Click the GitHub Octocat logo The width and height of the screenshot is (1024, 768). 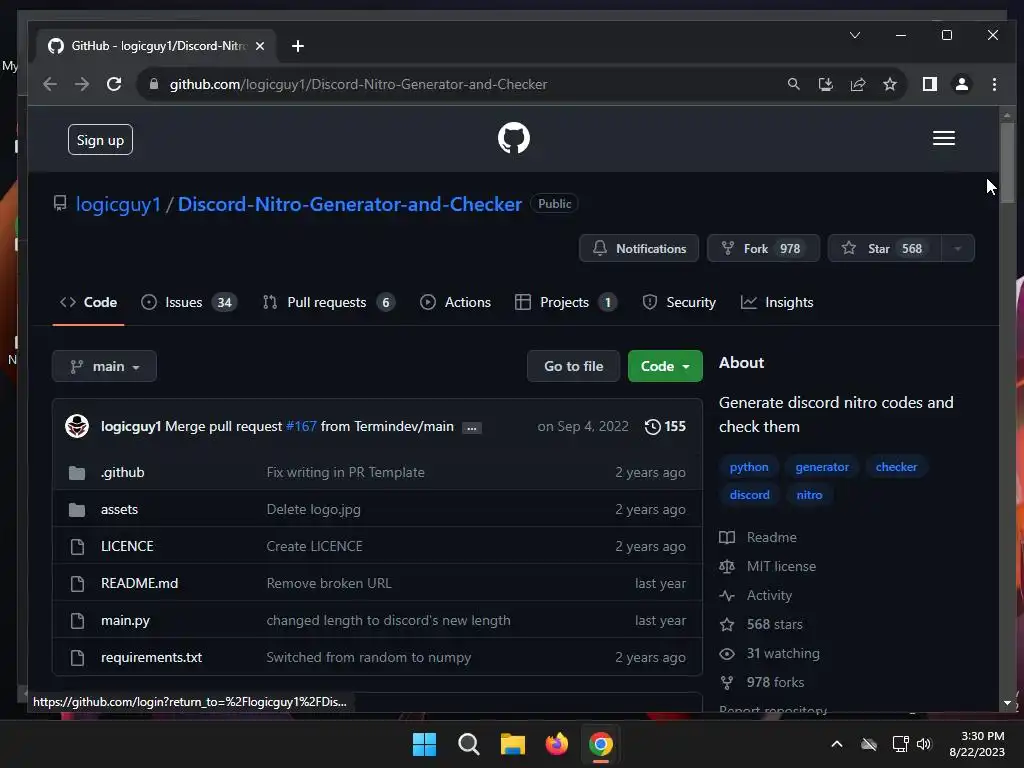coord(513,138)
